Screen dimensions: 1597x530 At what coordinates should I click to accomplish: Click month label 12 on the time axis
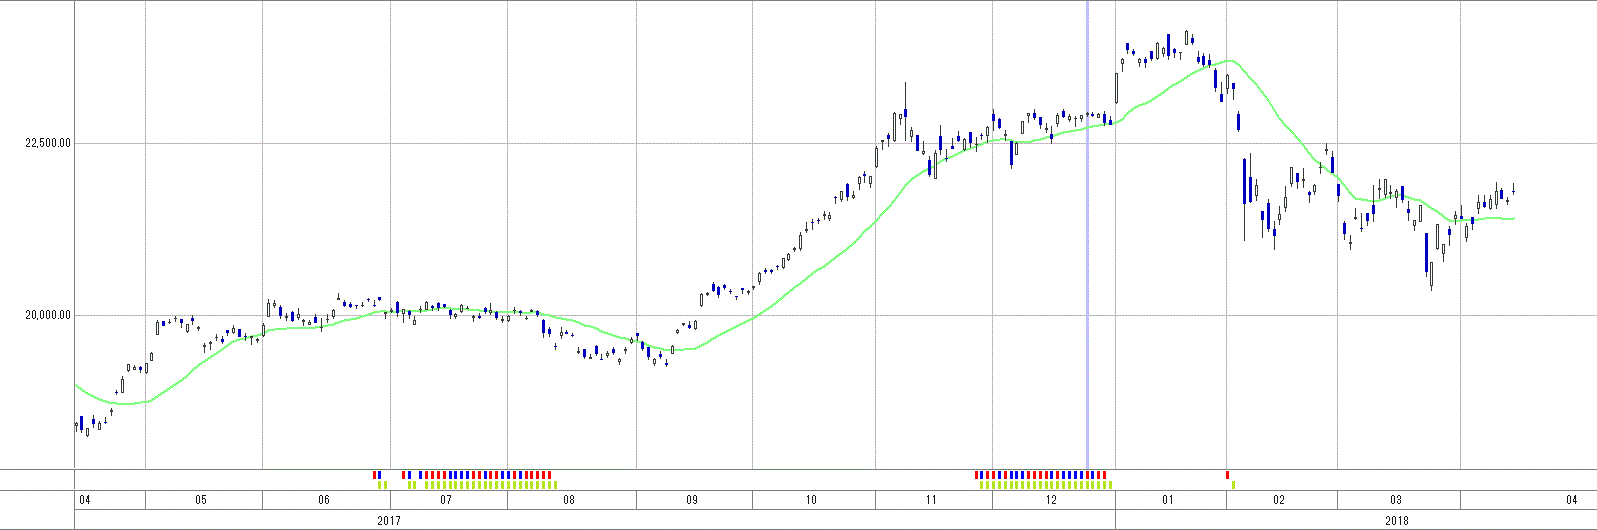[x=1052, y=500]
